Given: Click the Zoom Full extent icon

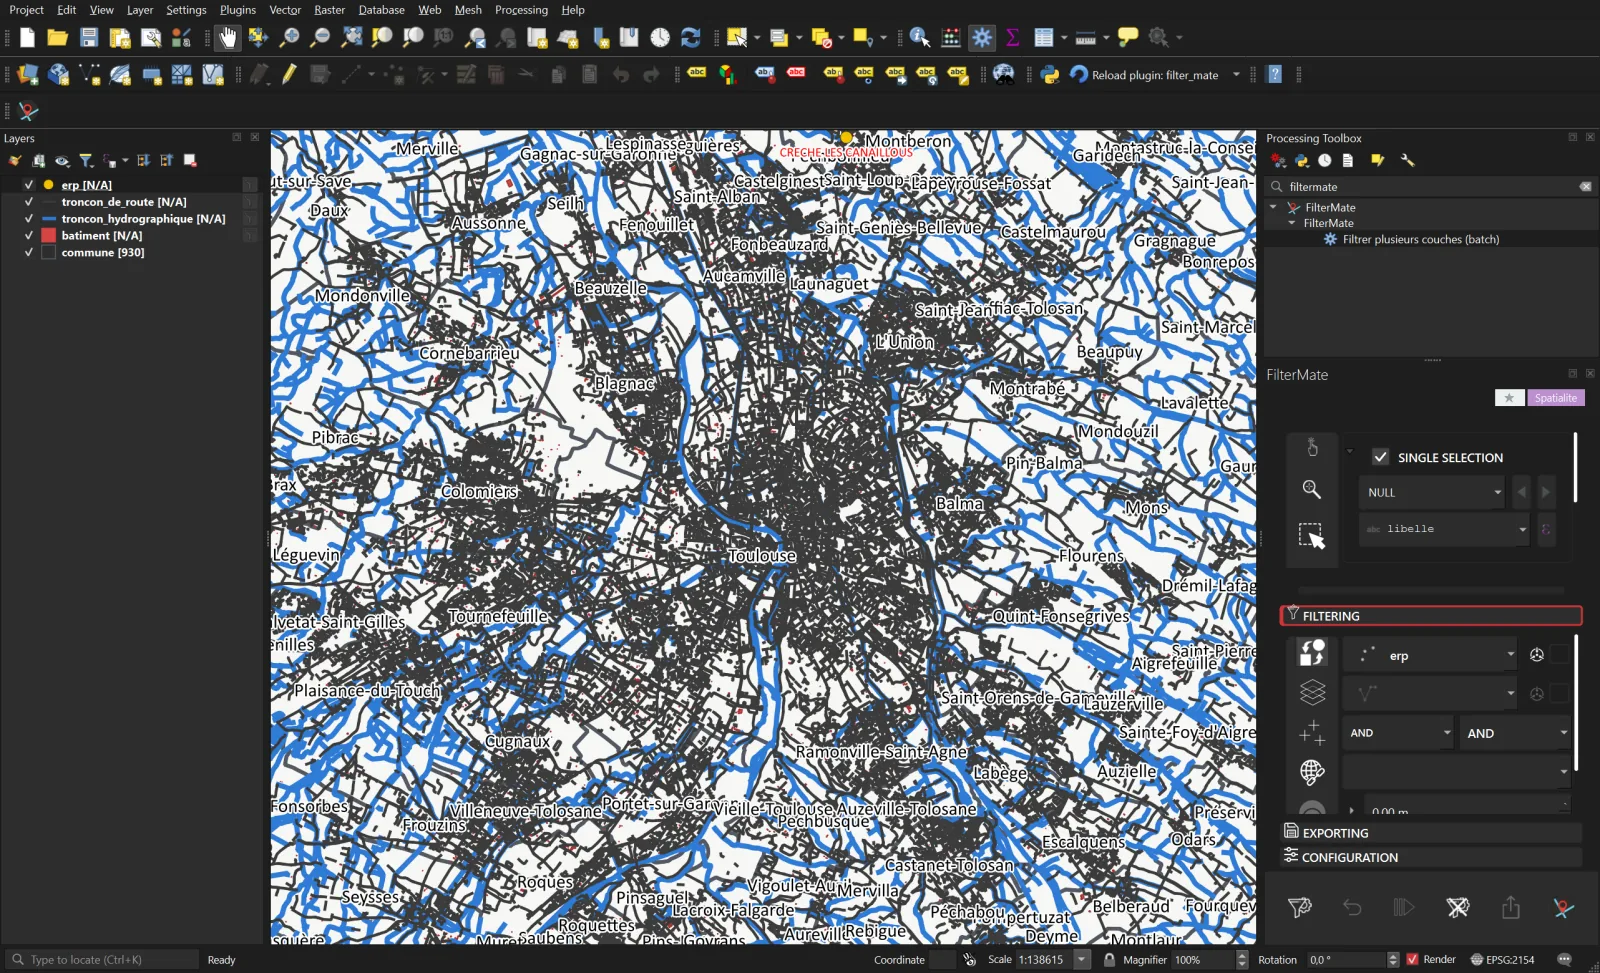Looking at the screenshot, I should click(x=351, y=38).
